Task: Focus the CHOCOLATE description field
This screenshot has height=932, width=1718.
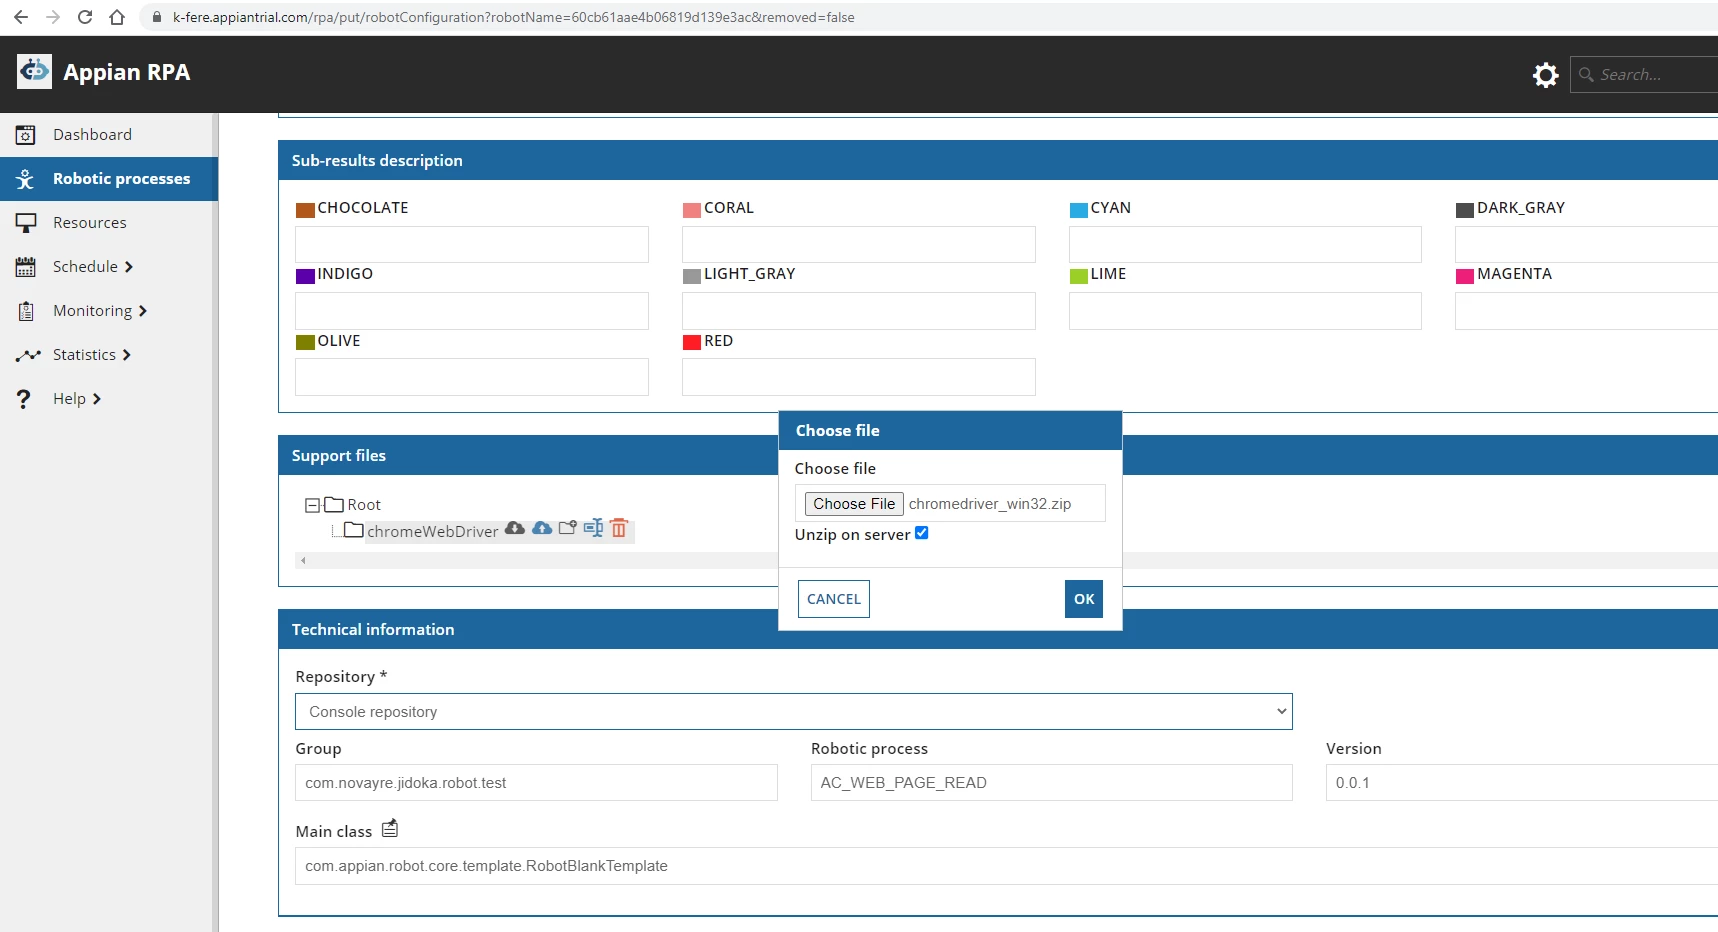Action: (472, 244)
